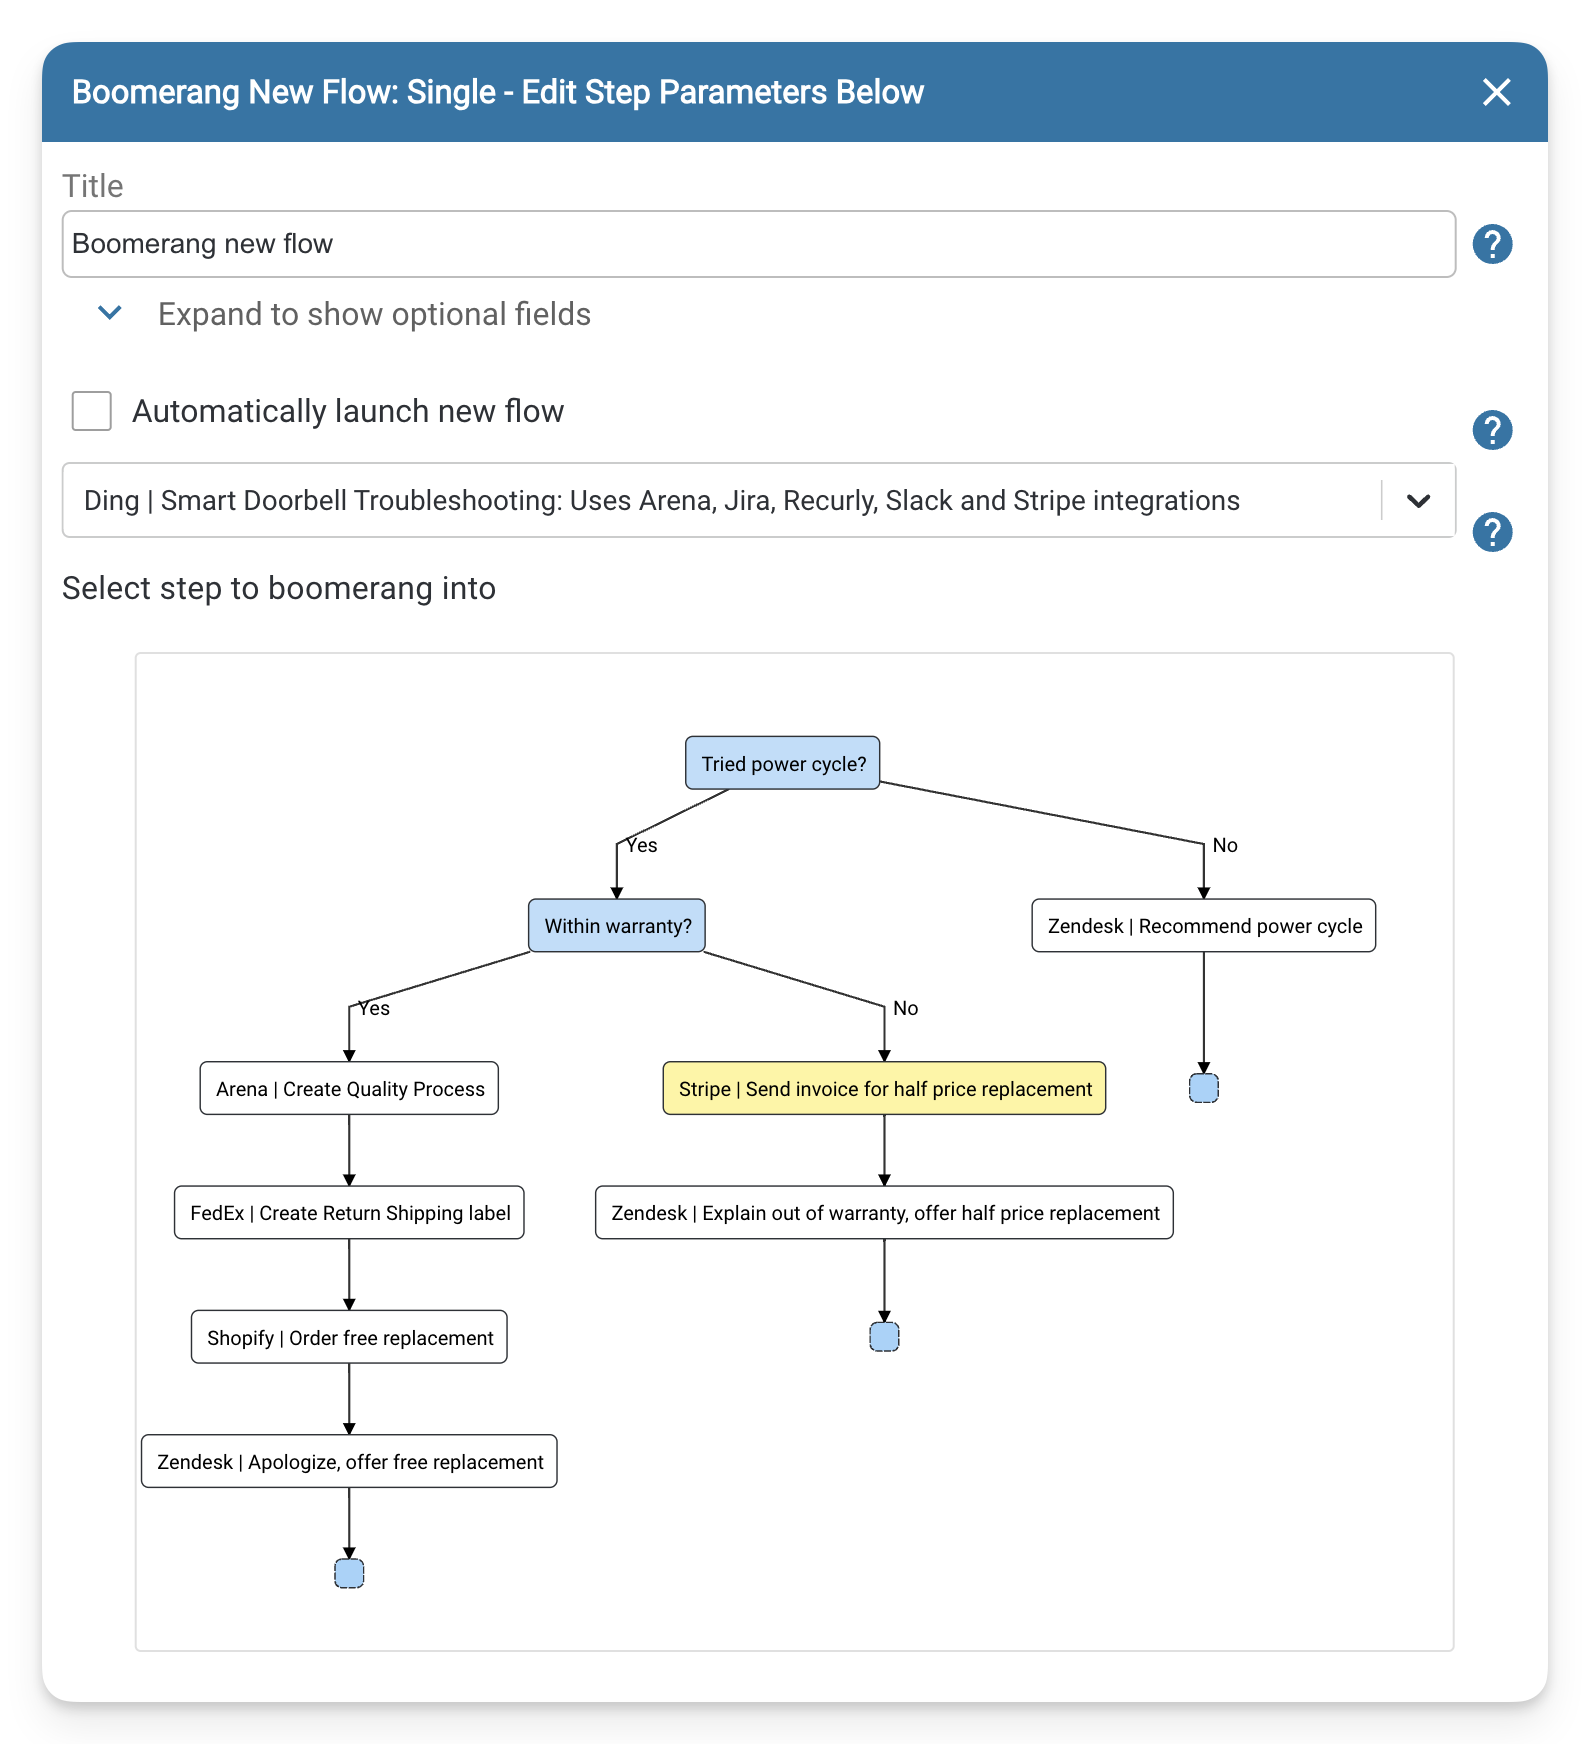The width and height of the screenshot is (1590, 1744).
Task: Select 'Zendesk | Explain out of warranty' step
Action: (x=884, y=1213)
